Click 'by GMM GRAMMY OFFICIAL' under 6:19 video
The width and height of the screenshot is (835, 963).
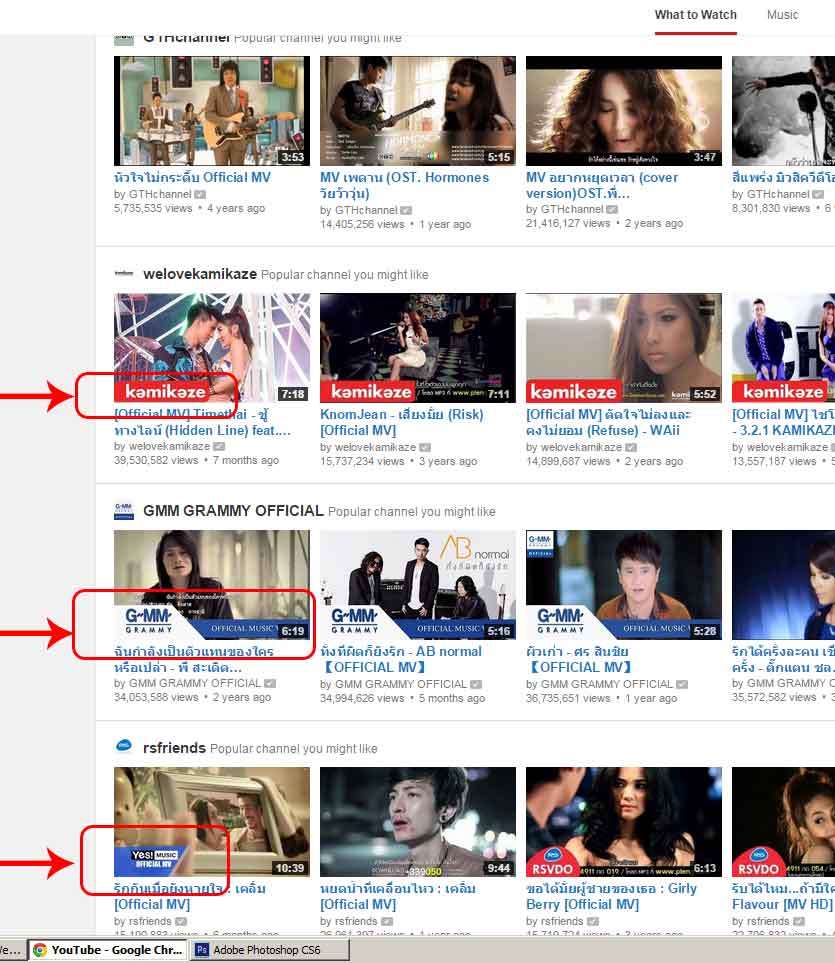[x=187, y=683]
